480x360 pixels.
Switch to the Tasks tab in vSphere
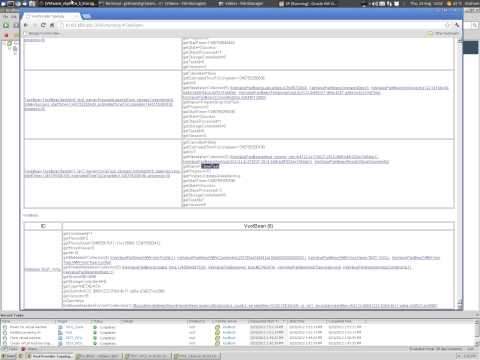pos(10,349)
